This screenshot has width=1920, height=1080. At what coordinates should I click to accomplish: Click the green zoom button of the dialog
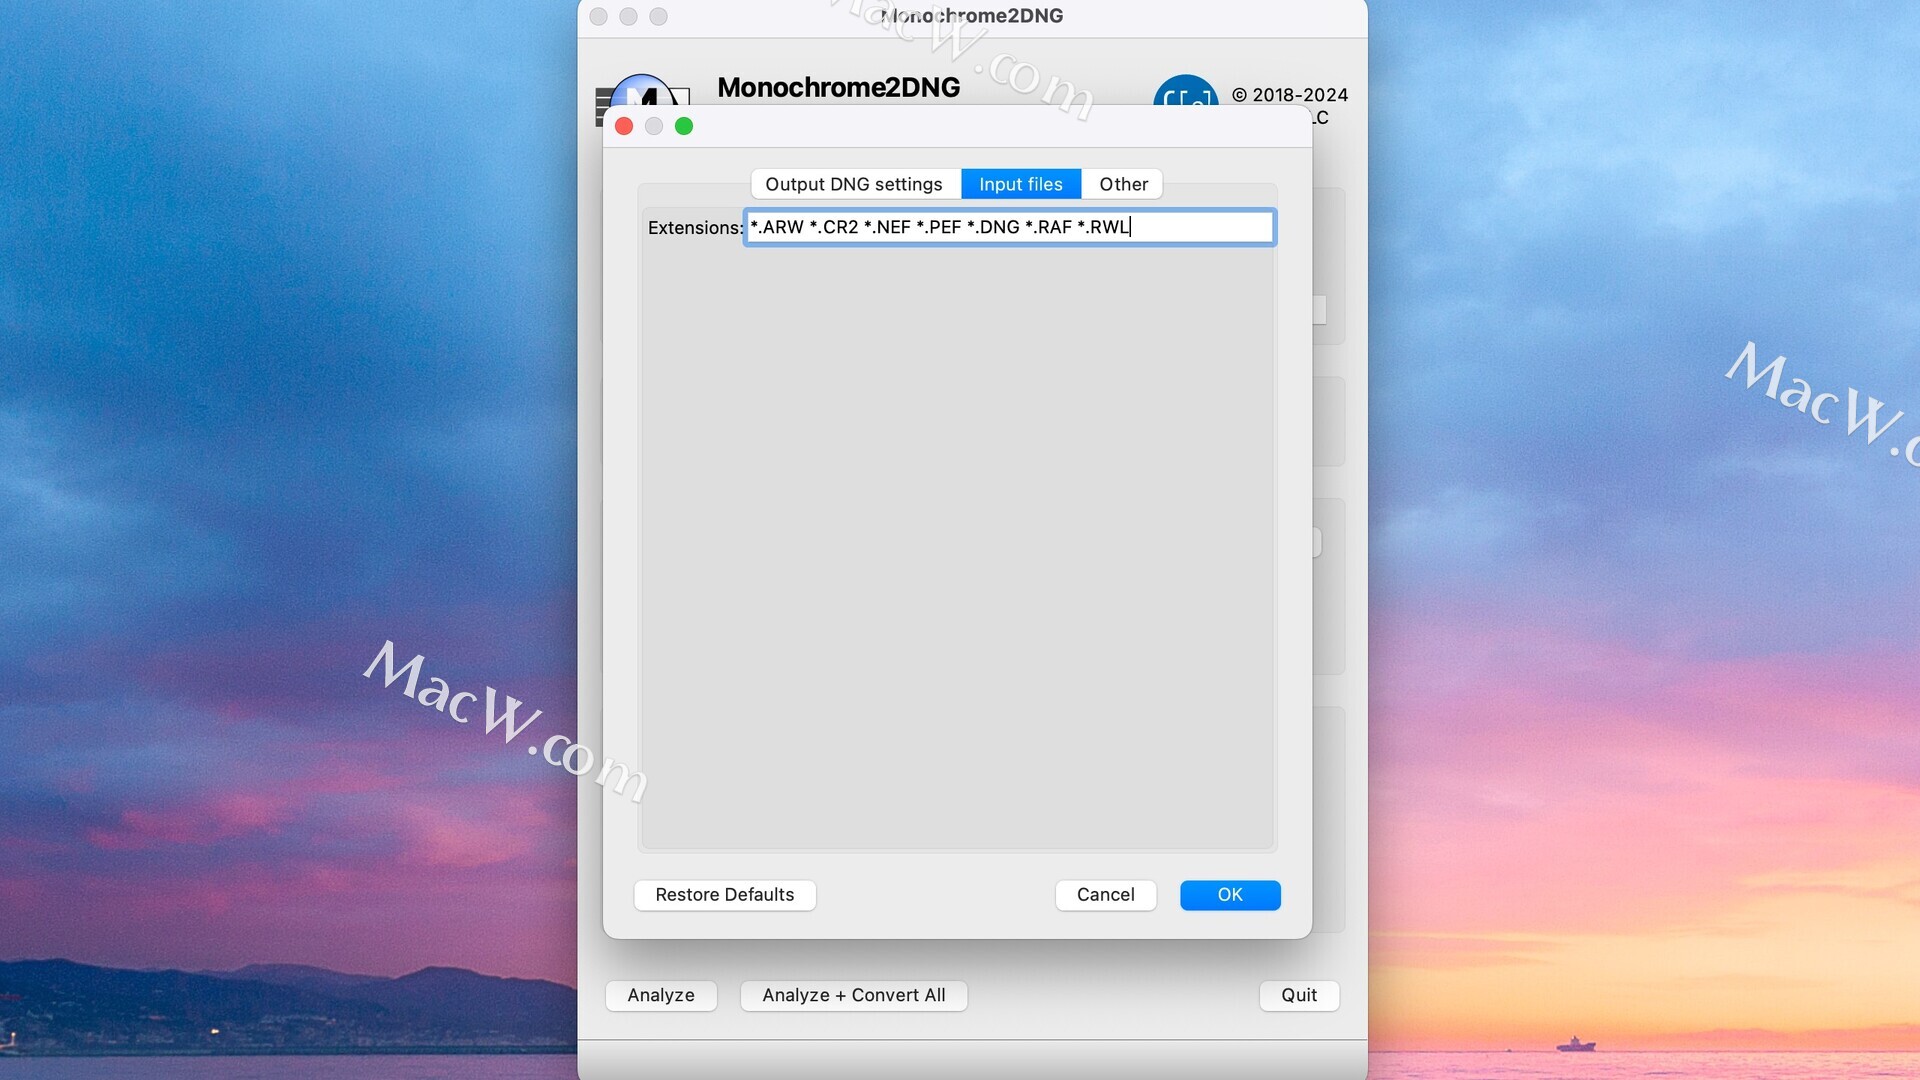pyautogui.click(x=684, y=126)
